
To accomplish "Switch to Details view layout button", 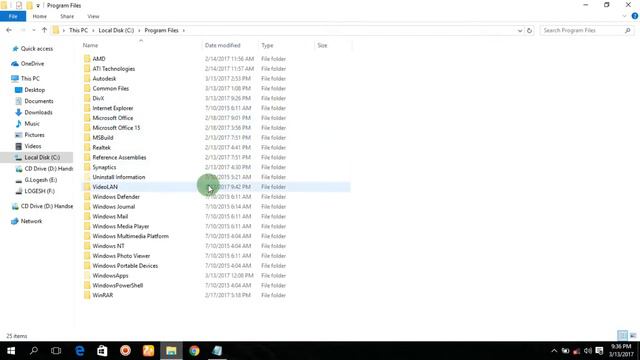I will tap(622, 335).
